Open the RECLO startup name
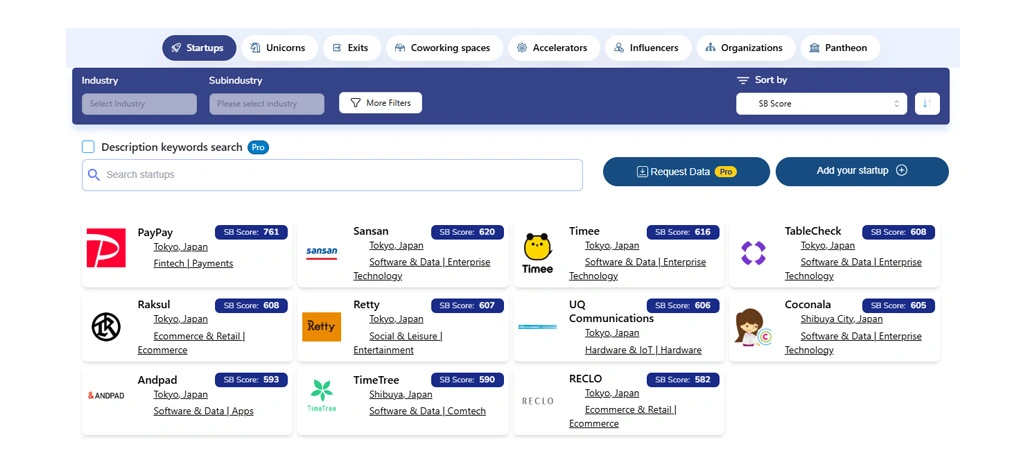This screenshot has width=1026, height=466. click(x=586, y=378)
